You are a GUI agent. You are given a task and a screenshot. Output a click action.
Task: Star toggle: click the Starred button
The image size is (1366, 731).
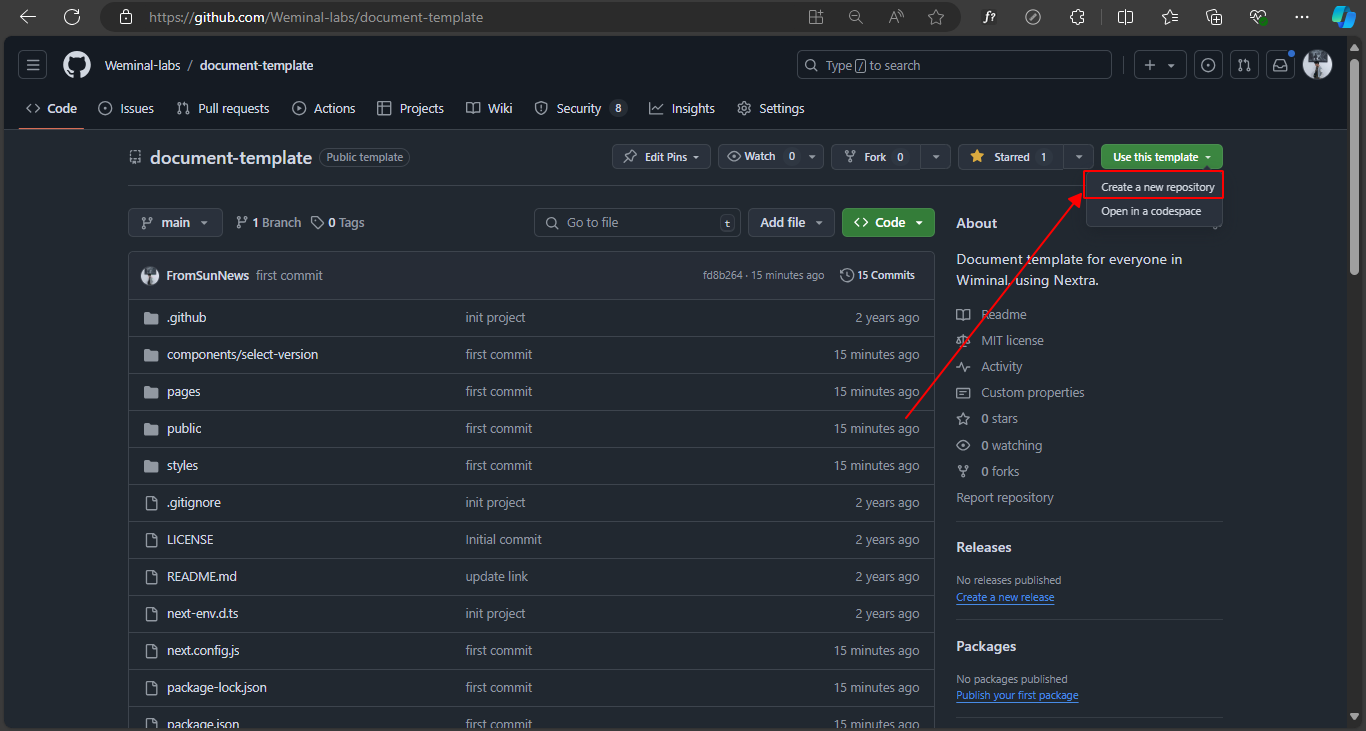(1010, 157)
